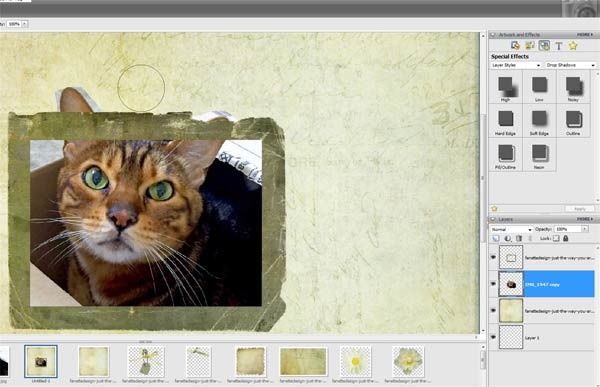600x387 pixels.
Task: Show Favorites with the star icon
Action: click(573, 46)
